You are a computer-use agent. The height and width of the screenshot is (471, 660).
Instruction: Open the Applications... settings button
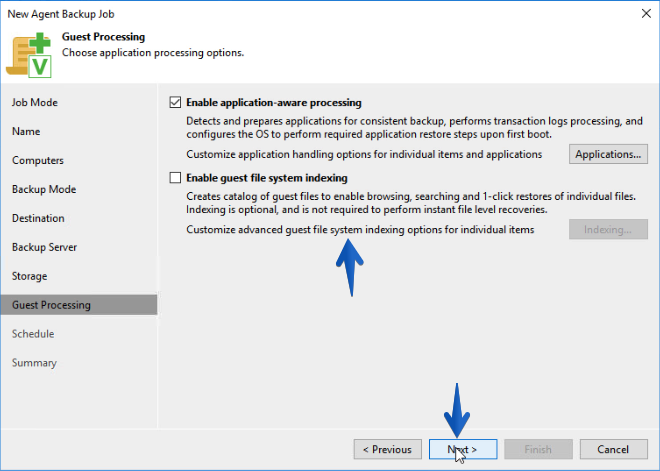coord(608,154)
